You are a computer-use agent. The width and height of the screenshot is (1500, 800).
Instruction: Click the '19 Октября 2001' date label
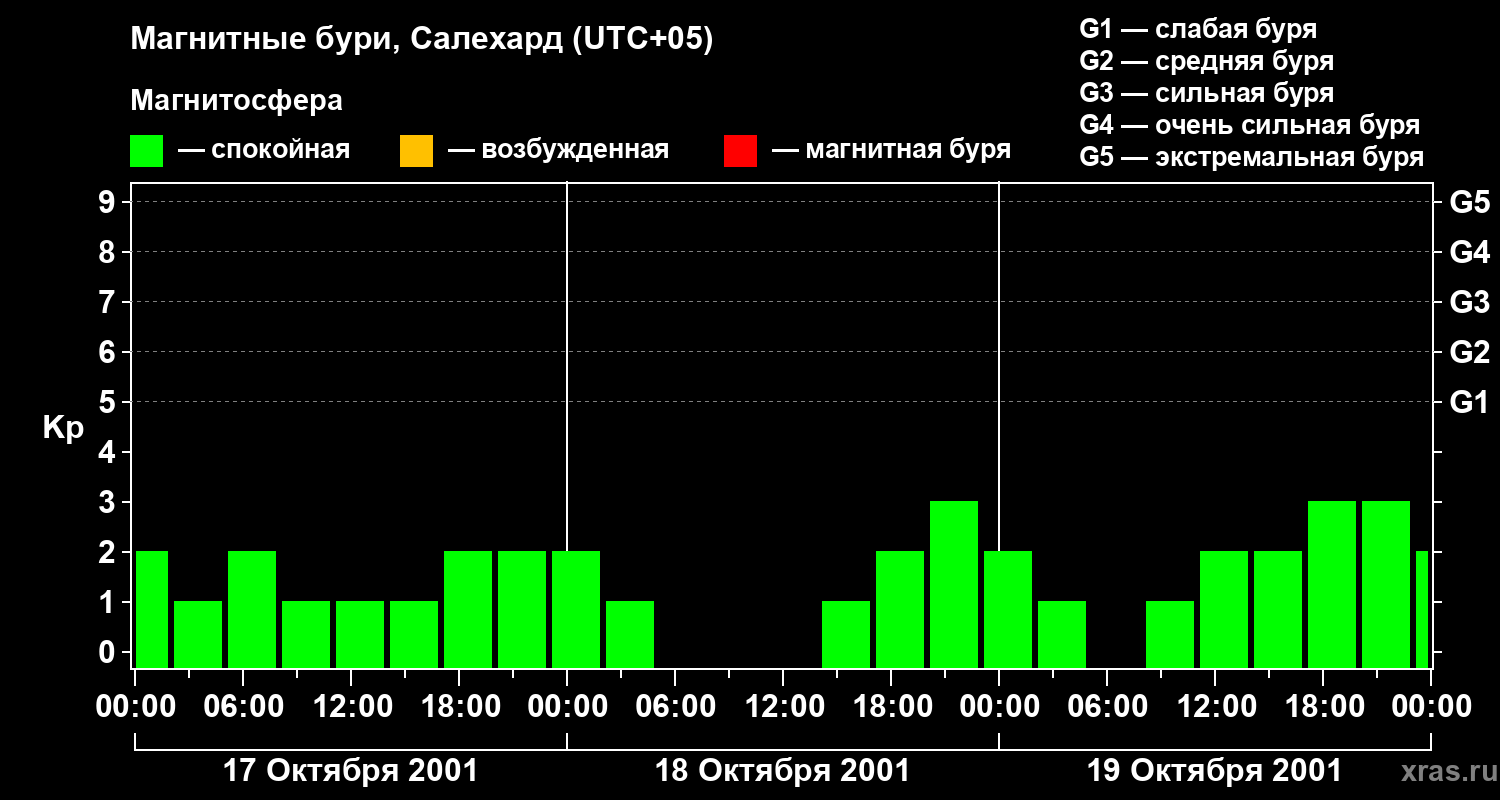point(1214,771)
